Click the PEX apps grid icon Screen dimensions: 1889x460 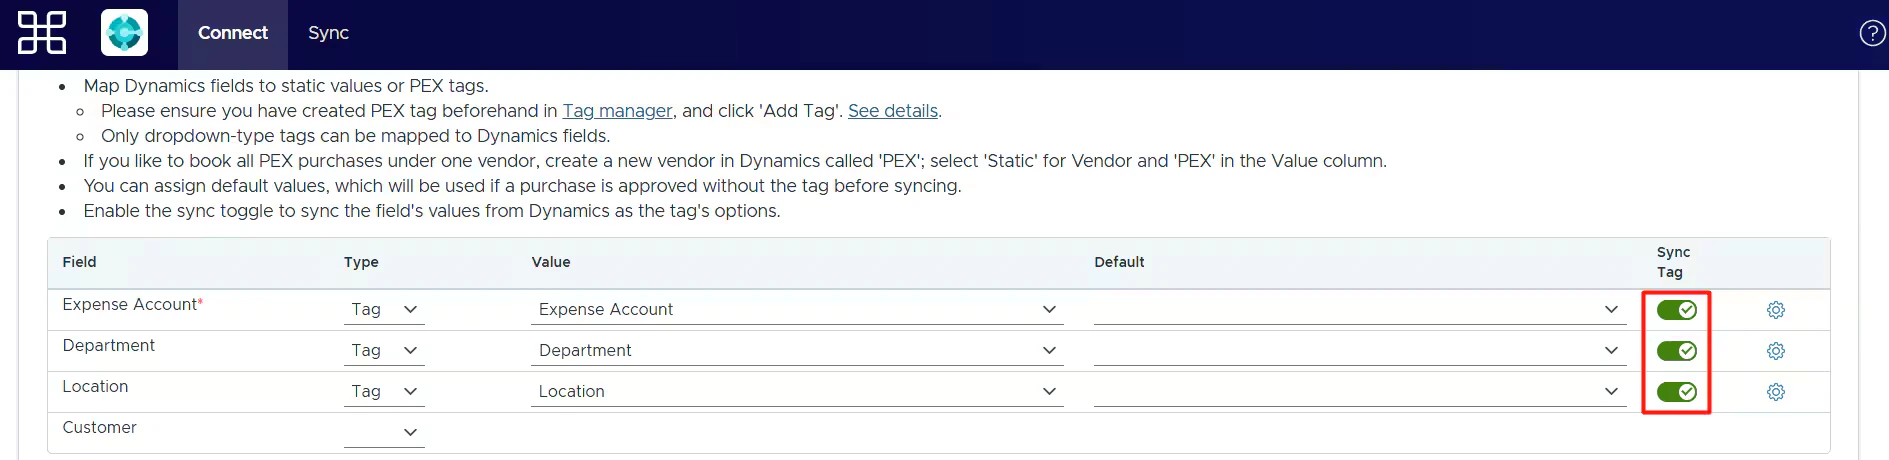[42, 33]
